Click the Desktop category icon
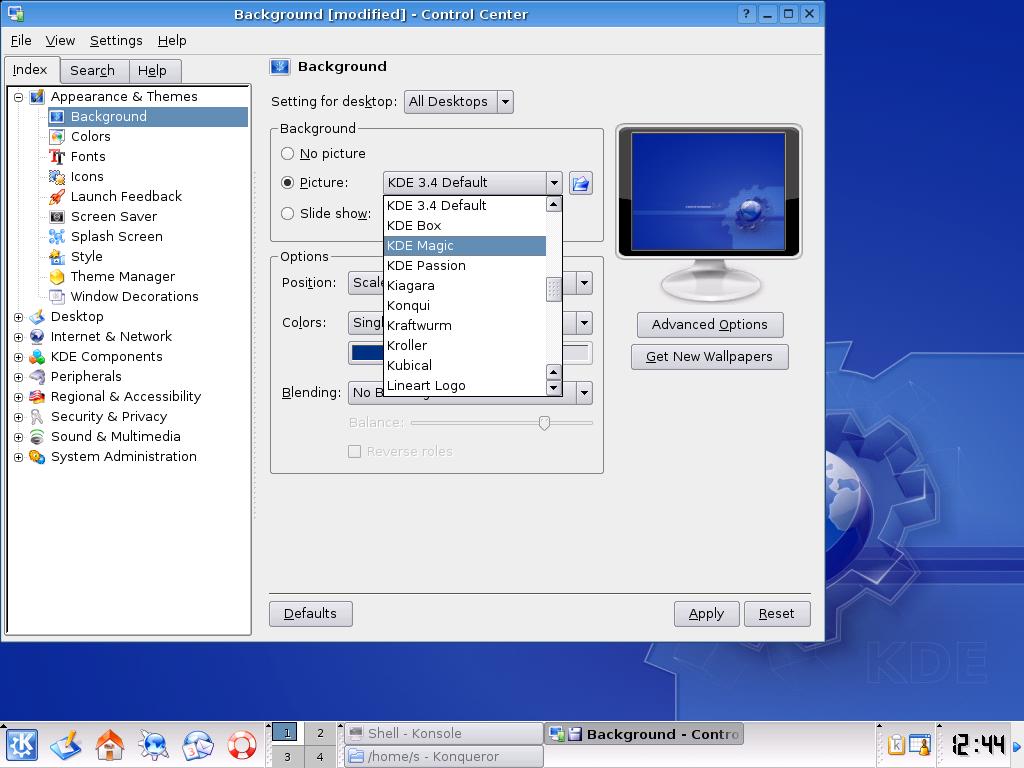The width and height of the screenshot is (1024, 768). pyautogui.click(x=37, y=317)
